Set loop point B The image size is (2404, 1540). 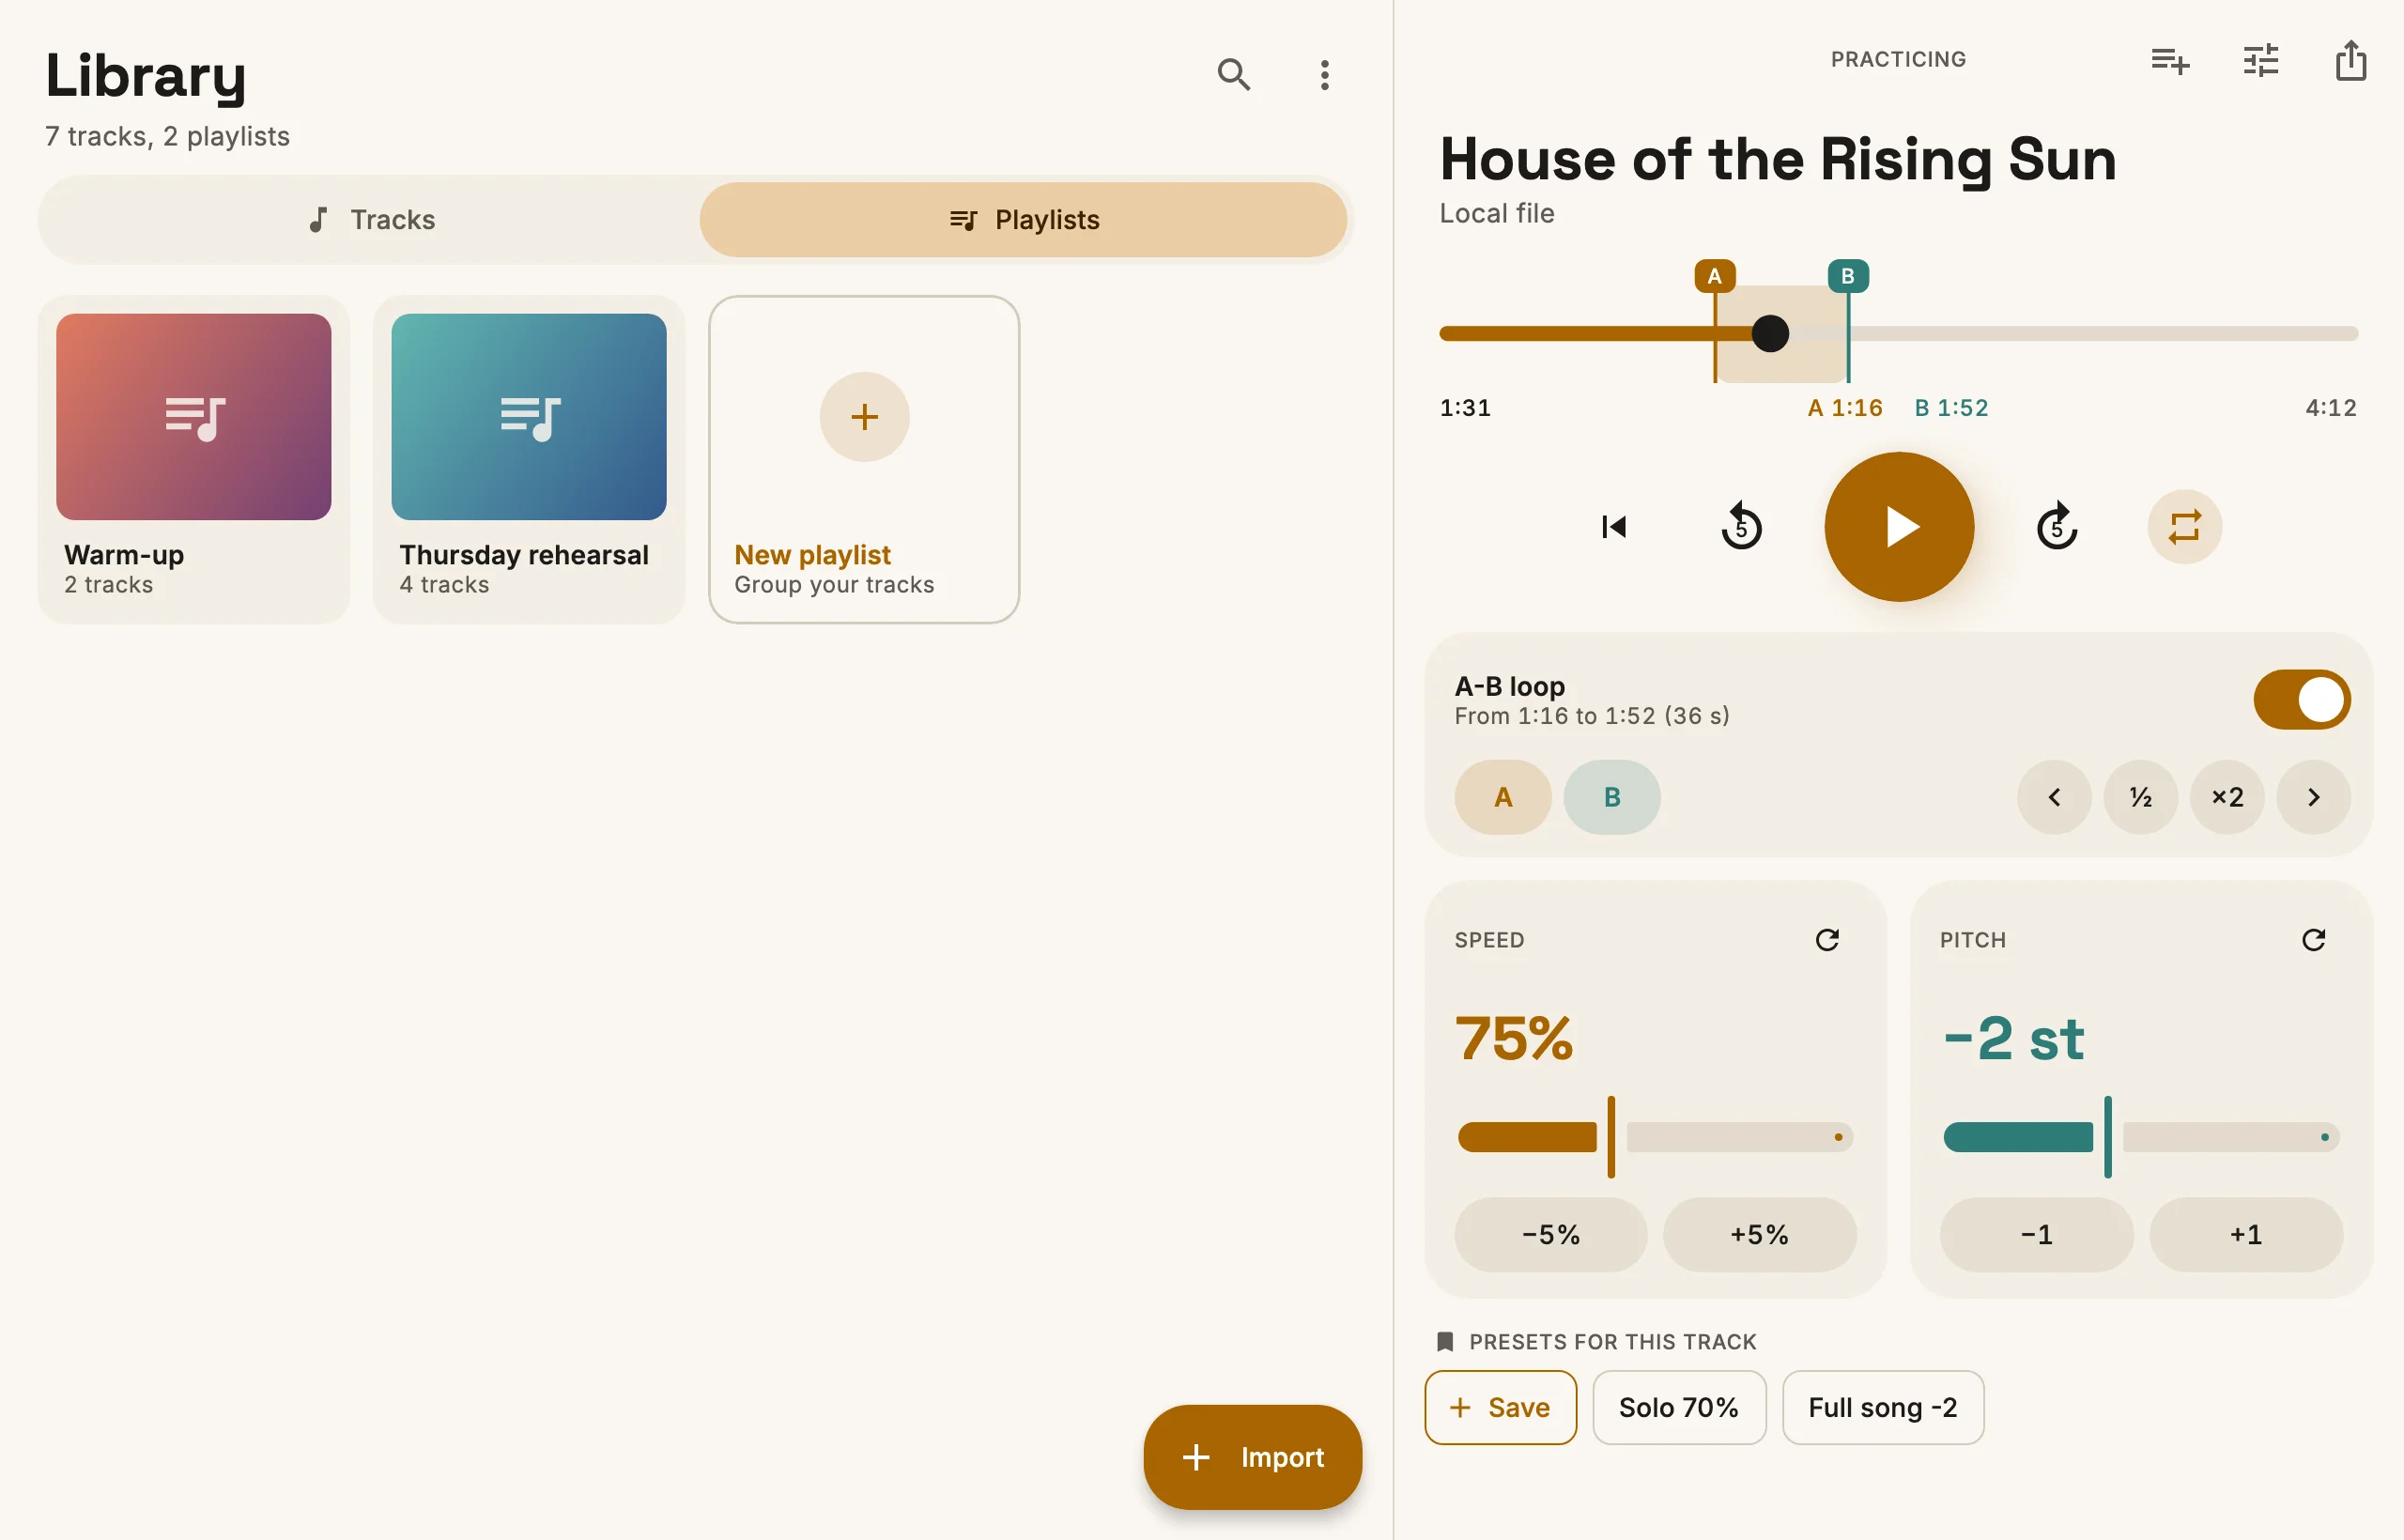1611,797
